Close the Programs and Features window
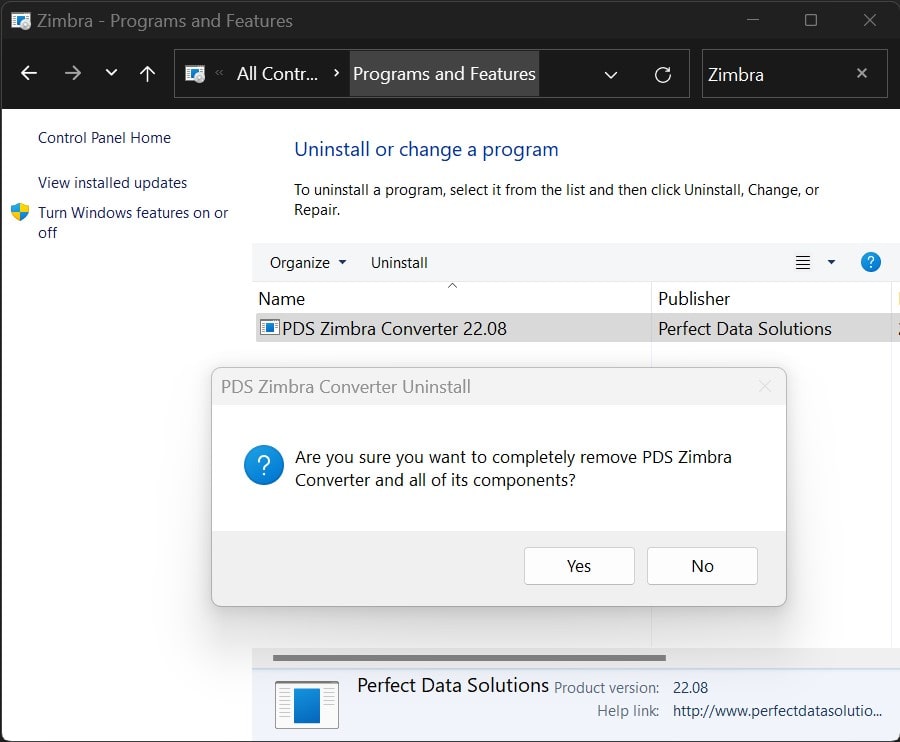The height and width of the screenshot is (742, 900). pos(870,20)
